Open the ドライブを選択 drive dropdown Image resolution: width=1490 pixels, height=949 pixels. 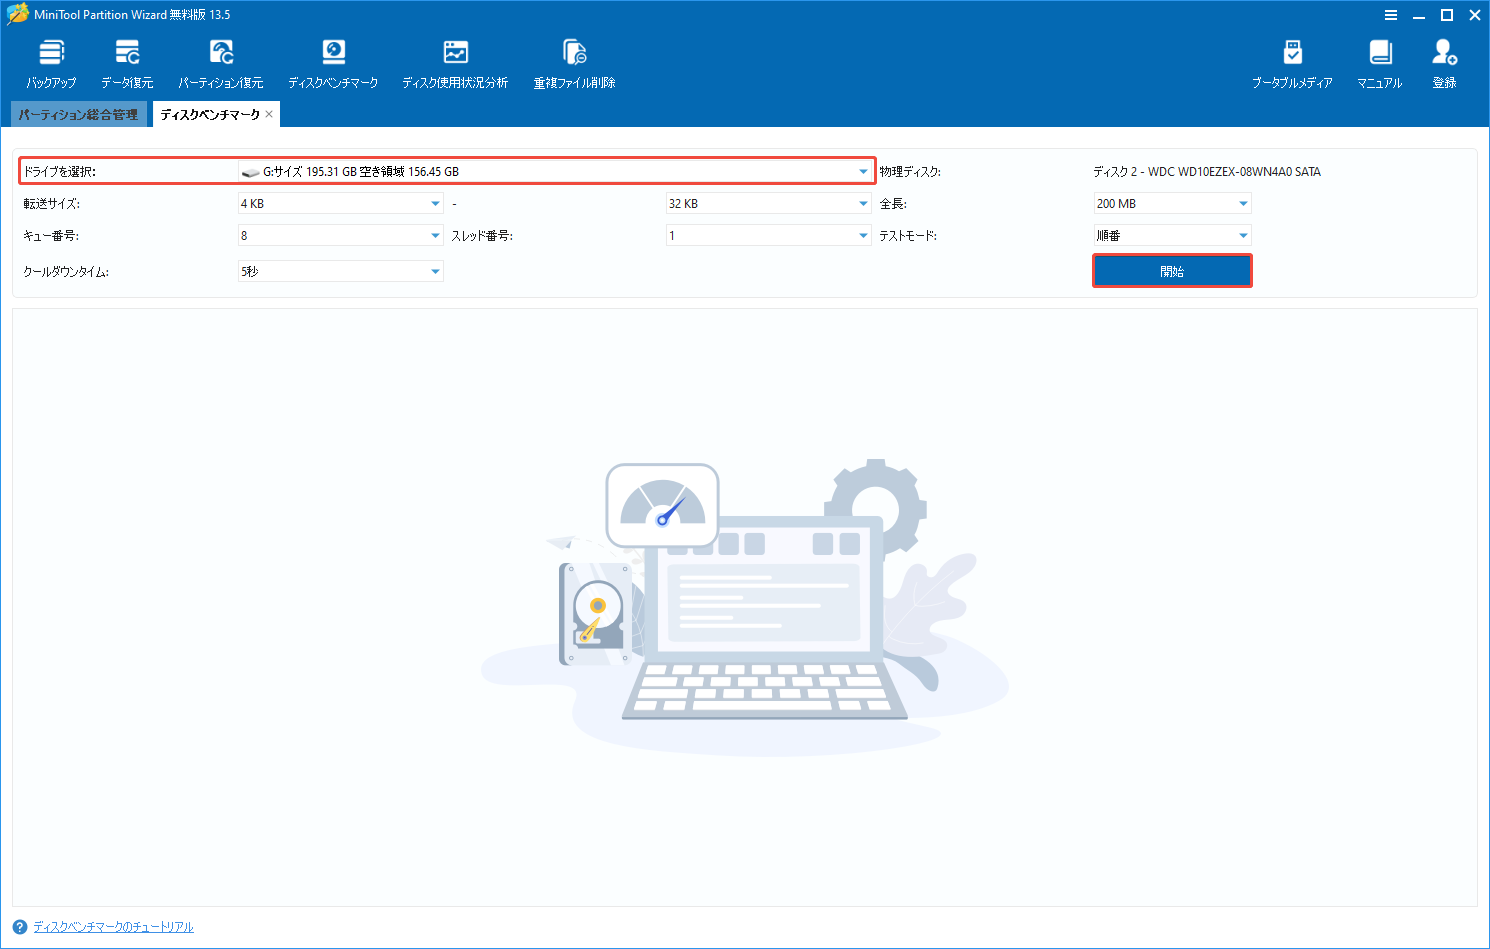point(862,171)
